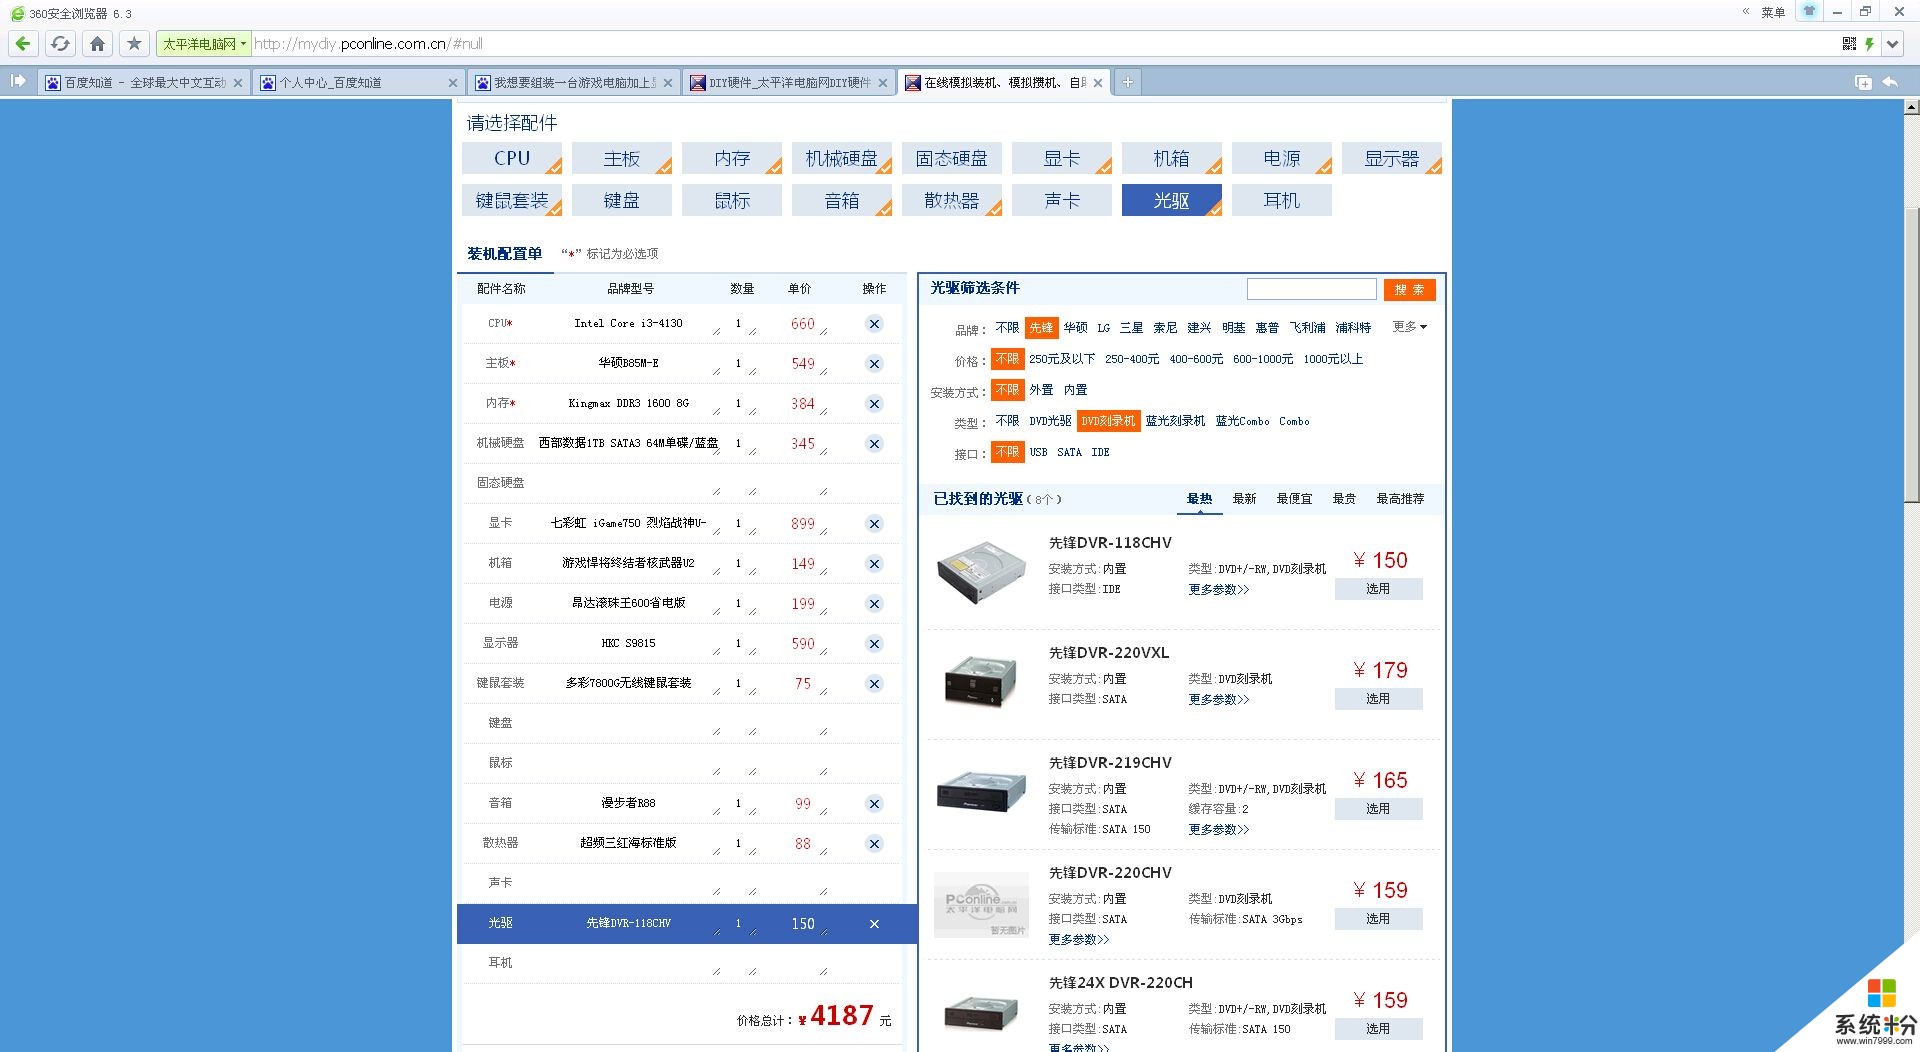
Task: Expand 更多参数 for 先锋DVR-118CHV
Action: click(1218, 590)
